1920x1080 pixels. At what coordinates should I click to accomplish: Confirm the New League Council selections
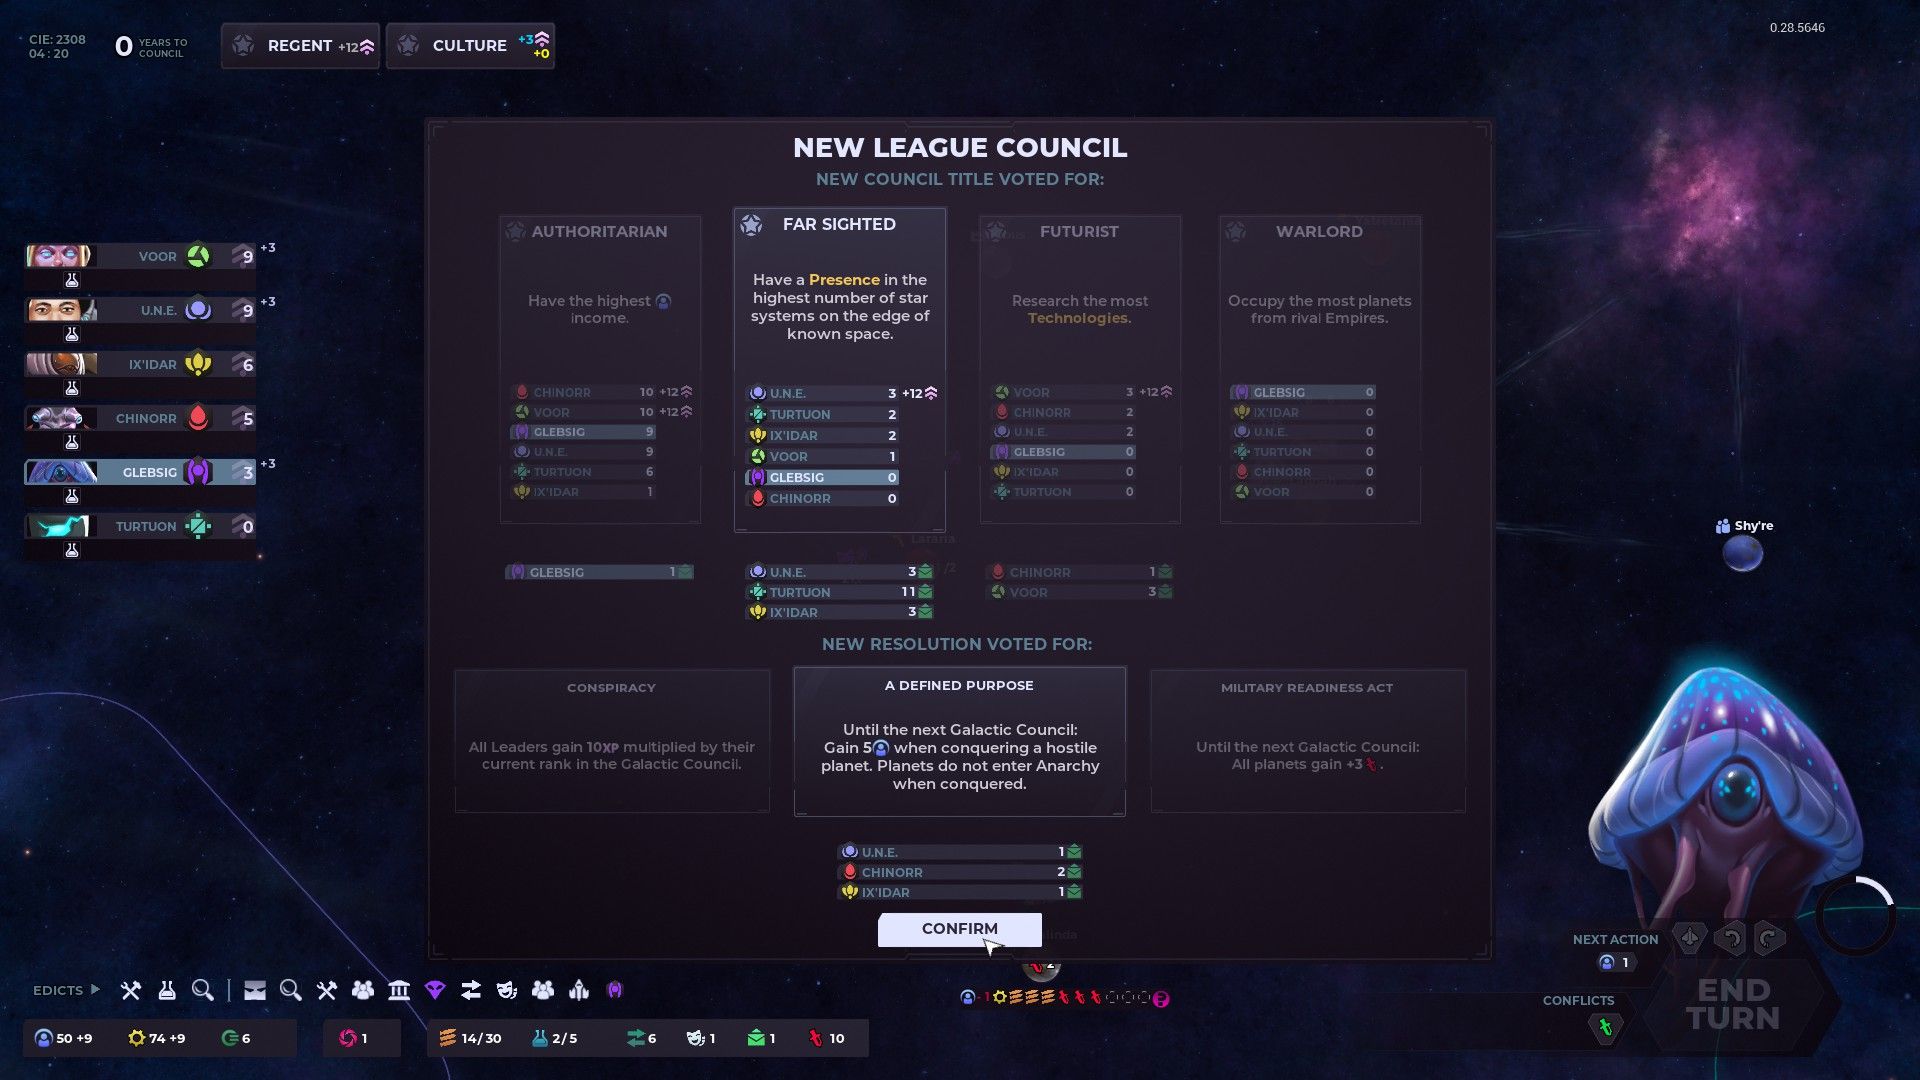(x=960, y=928)
